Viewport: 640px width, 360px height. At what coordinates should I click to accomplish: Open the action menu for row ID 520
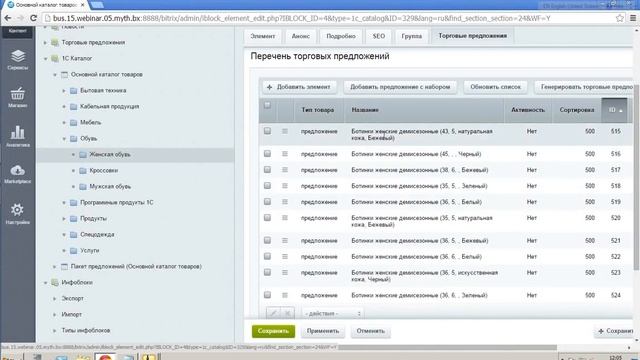tap(285, 218)
